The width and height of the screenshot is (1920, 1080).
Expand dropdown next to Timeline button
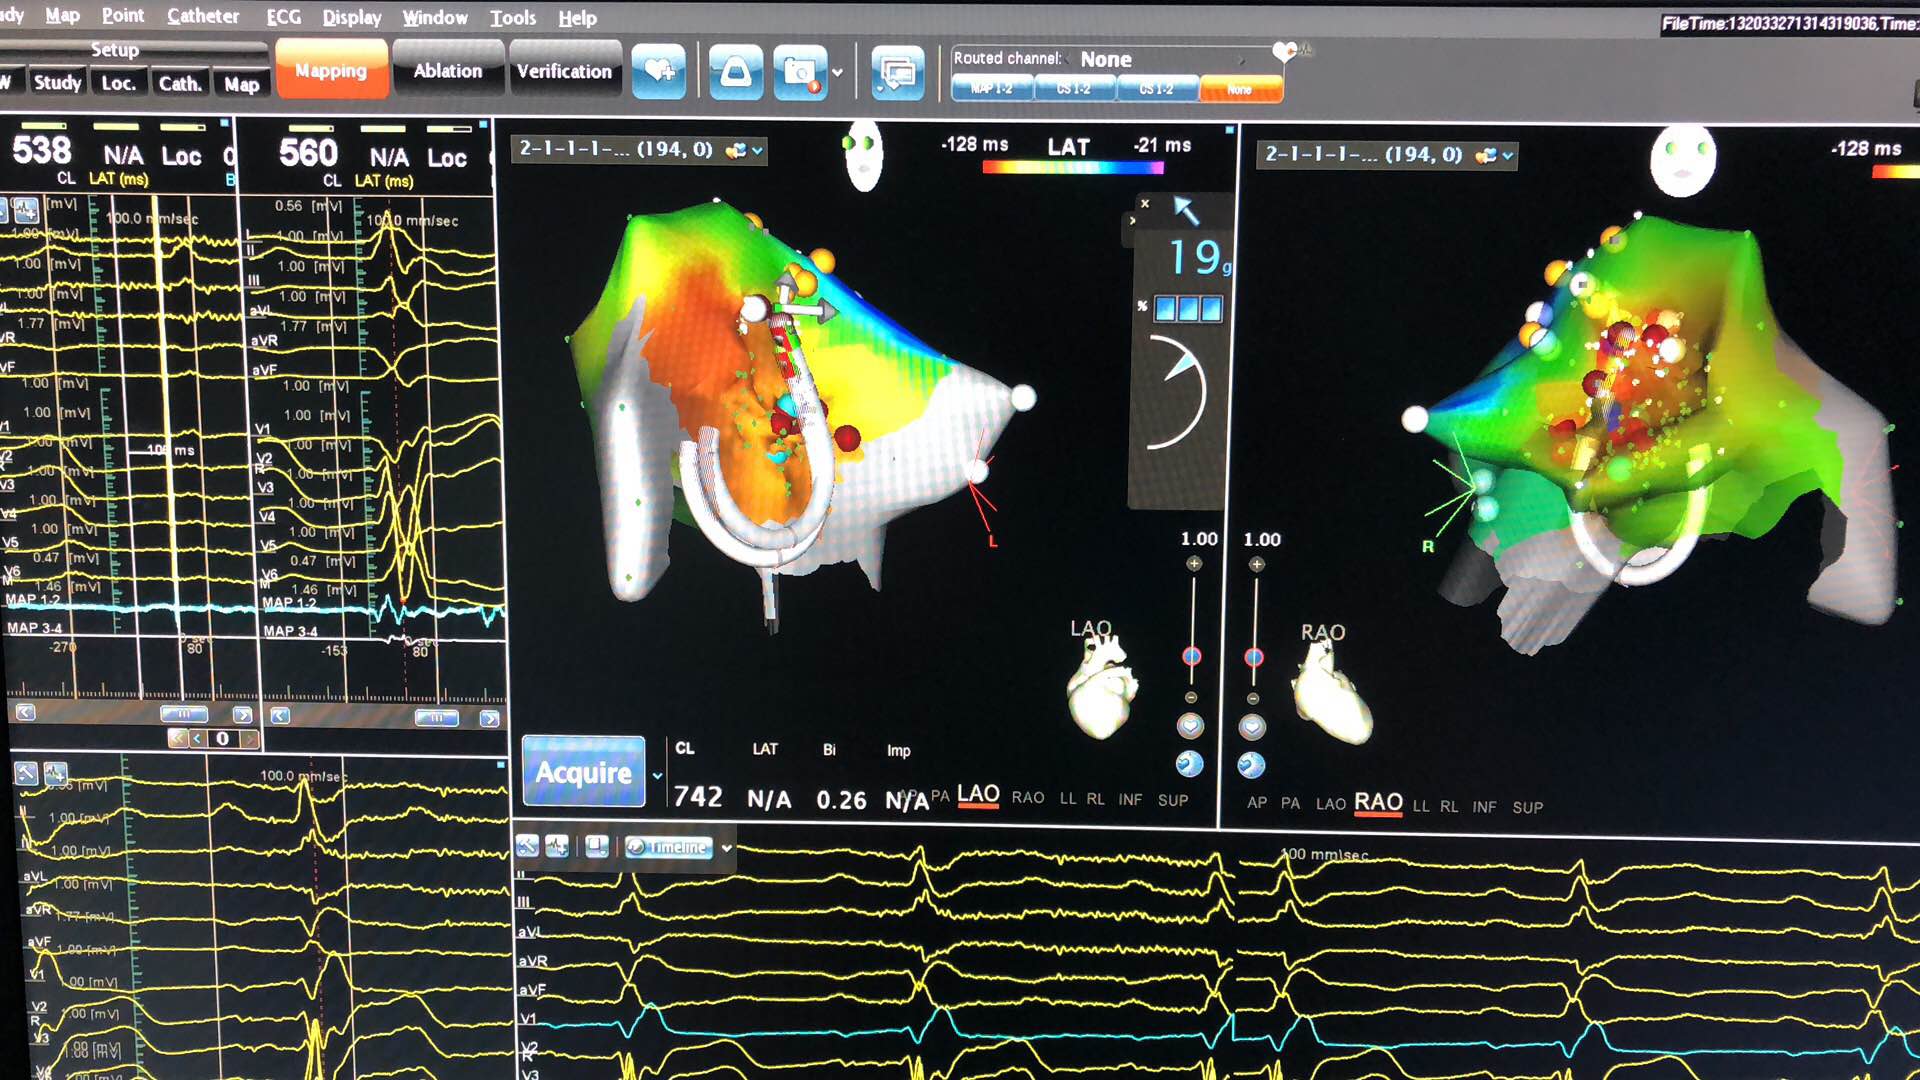[727, 848]
